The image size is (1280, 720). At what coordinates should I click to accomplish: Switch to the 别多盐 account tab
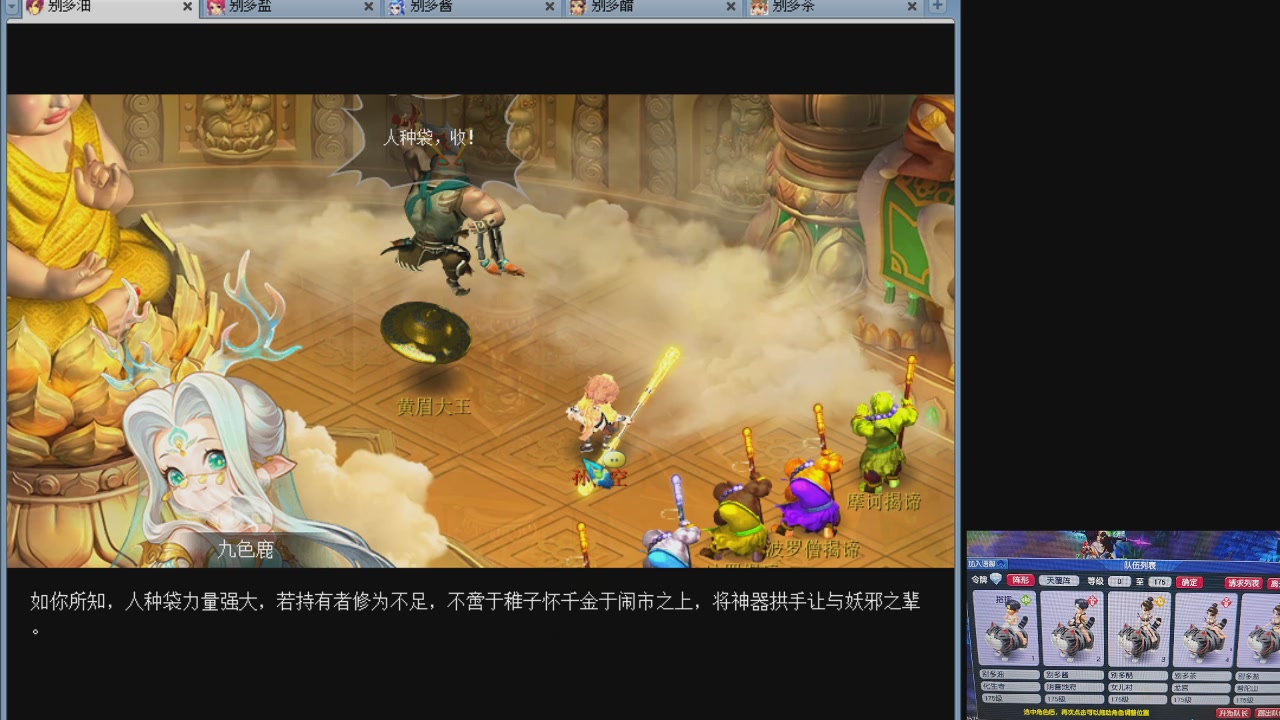pos(291,7)
